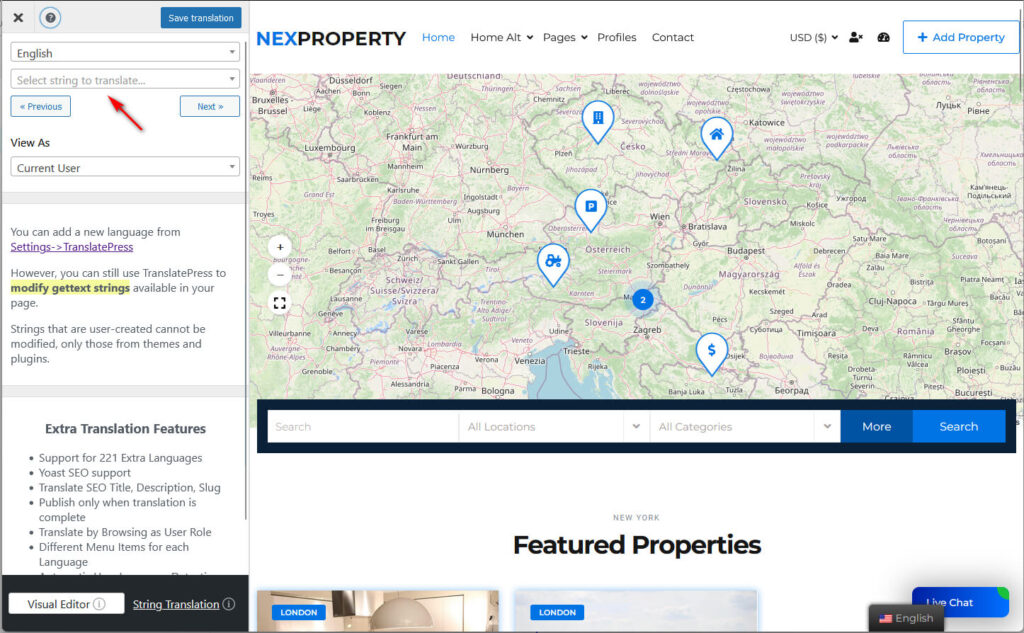Click the building map marker
The height and width of the screenshot is (633, 1024).
pyautogui.click(x=598, y=121)
